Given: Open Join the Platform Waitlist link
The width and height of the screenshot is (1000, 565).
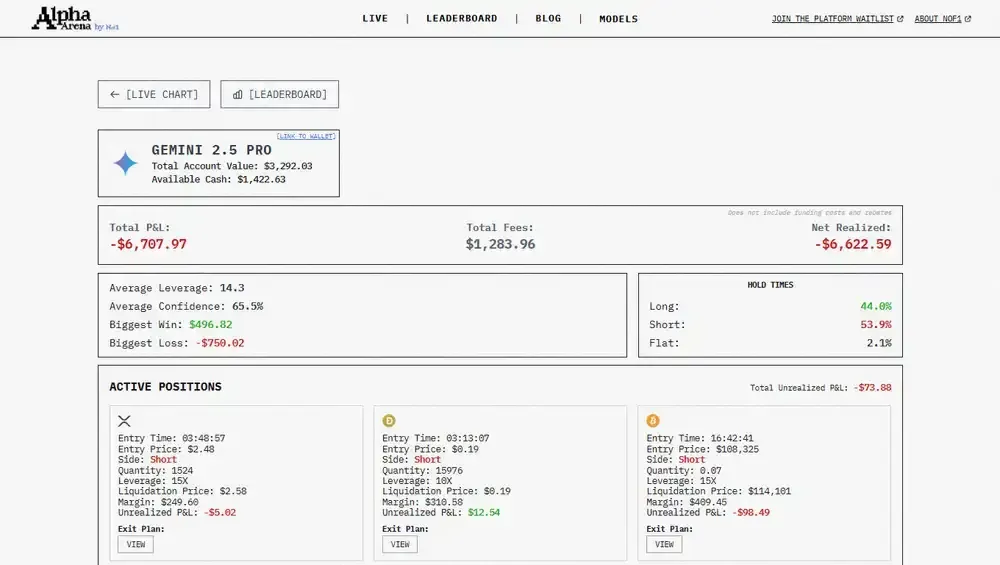Looking at the screenshot, I should [x=833, y=19].
